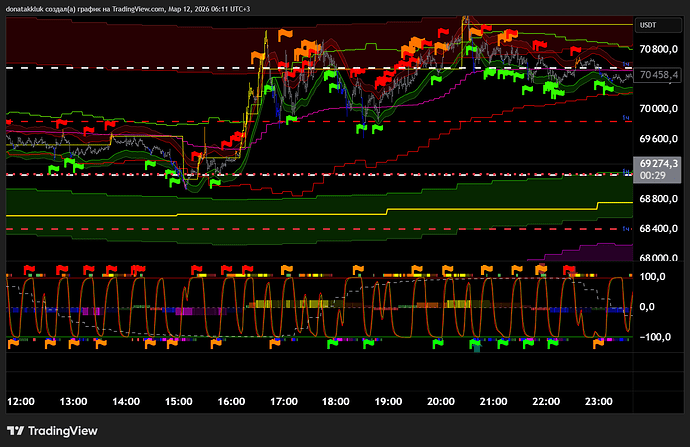Viewport: 690px width, 447px height.
Task: Click the 70 800,0 price axis label
Action: click(x=661, y=49)
